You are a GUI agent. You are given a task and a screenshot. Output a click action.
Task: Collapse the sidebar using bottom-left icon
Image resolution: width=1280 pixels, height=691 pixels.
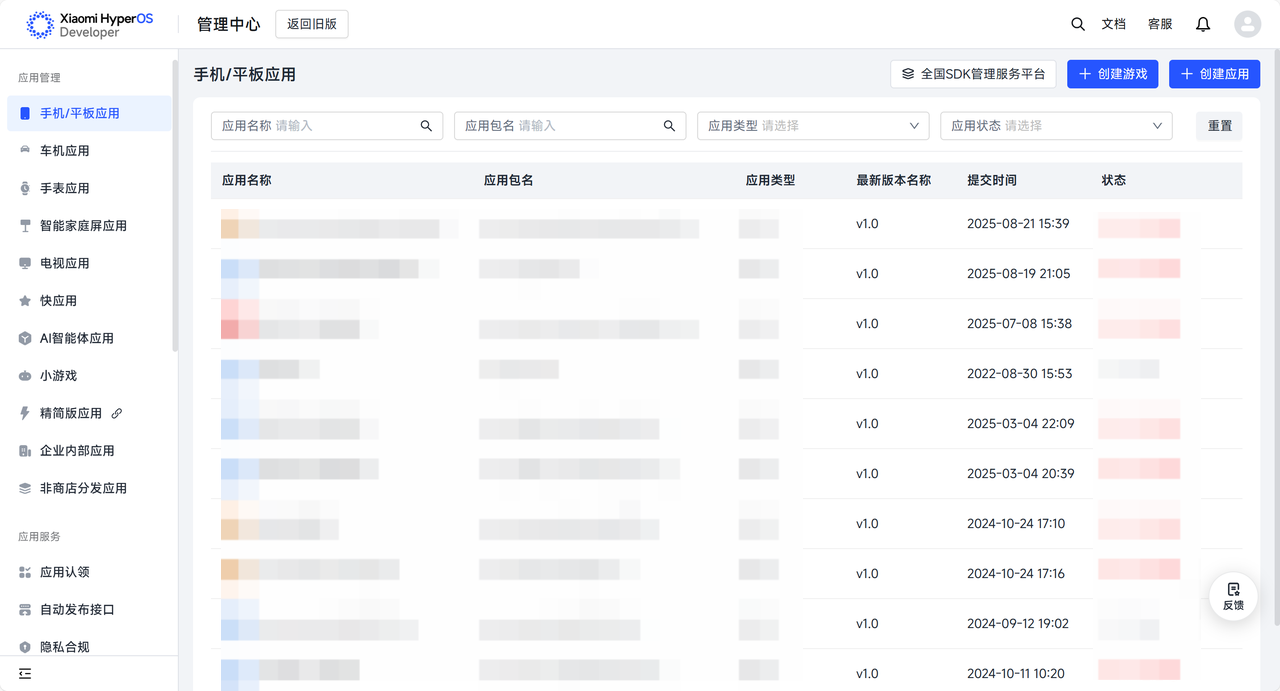pos(25,673)
